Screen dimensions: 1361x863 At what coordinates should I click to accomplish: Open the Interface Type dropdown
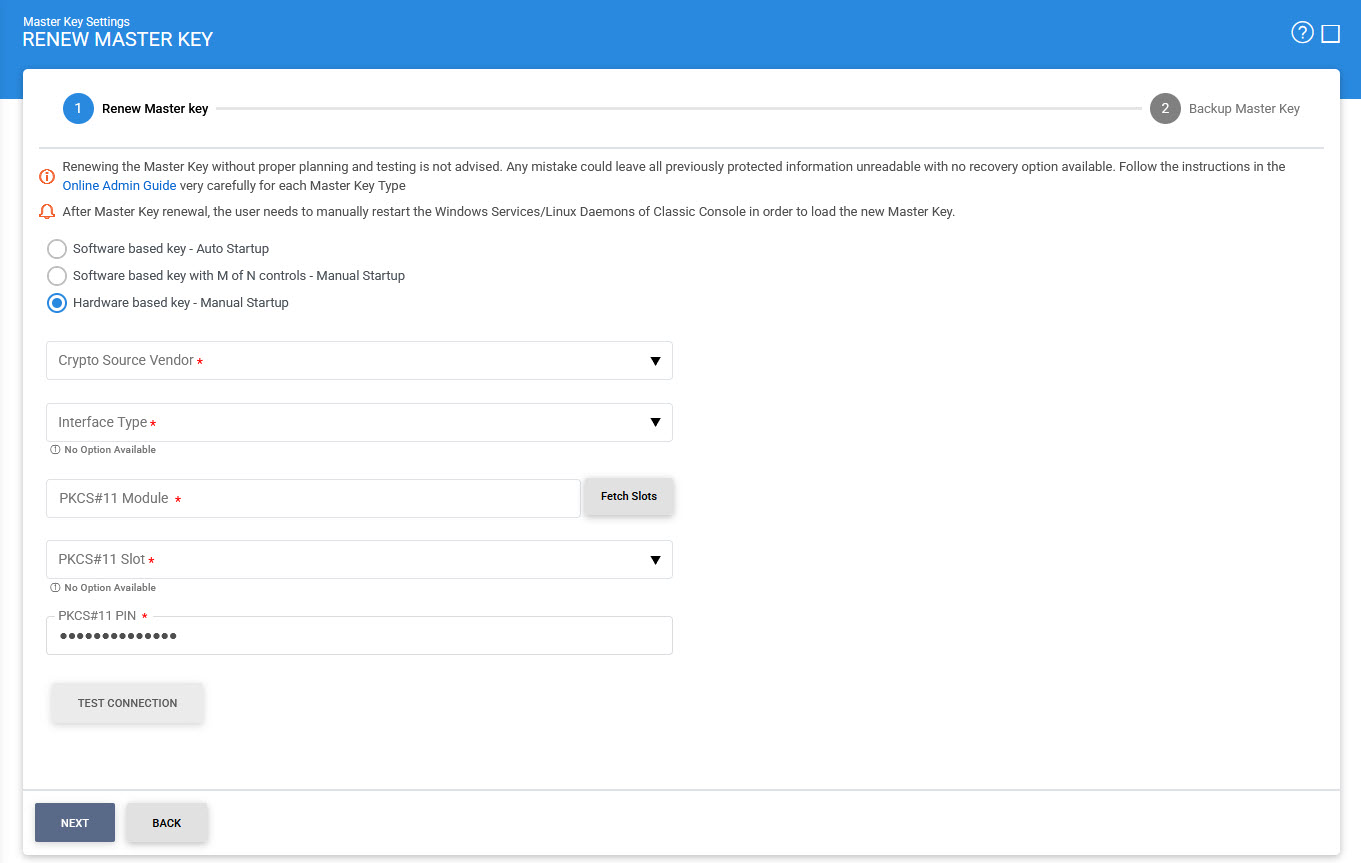click(359, 423)
